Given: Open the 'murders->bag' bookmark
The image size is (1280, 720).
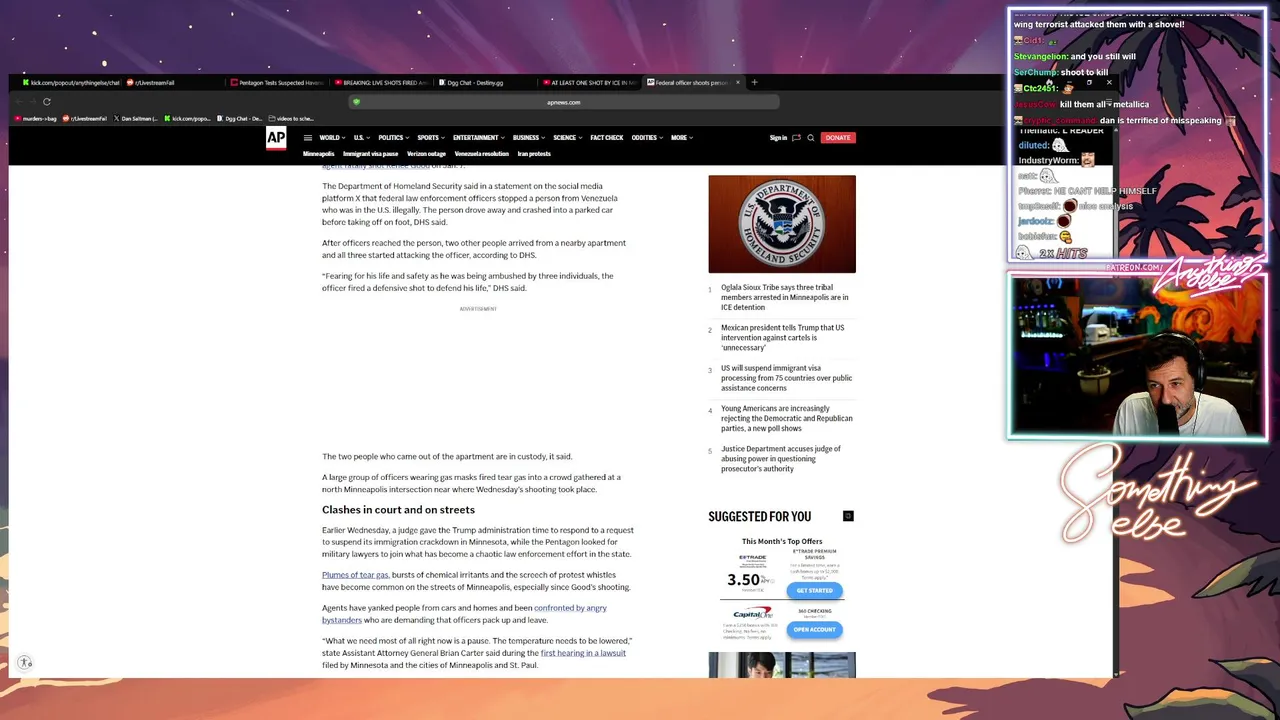Looking at the screenshot, I should (35, 118).
